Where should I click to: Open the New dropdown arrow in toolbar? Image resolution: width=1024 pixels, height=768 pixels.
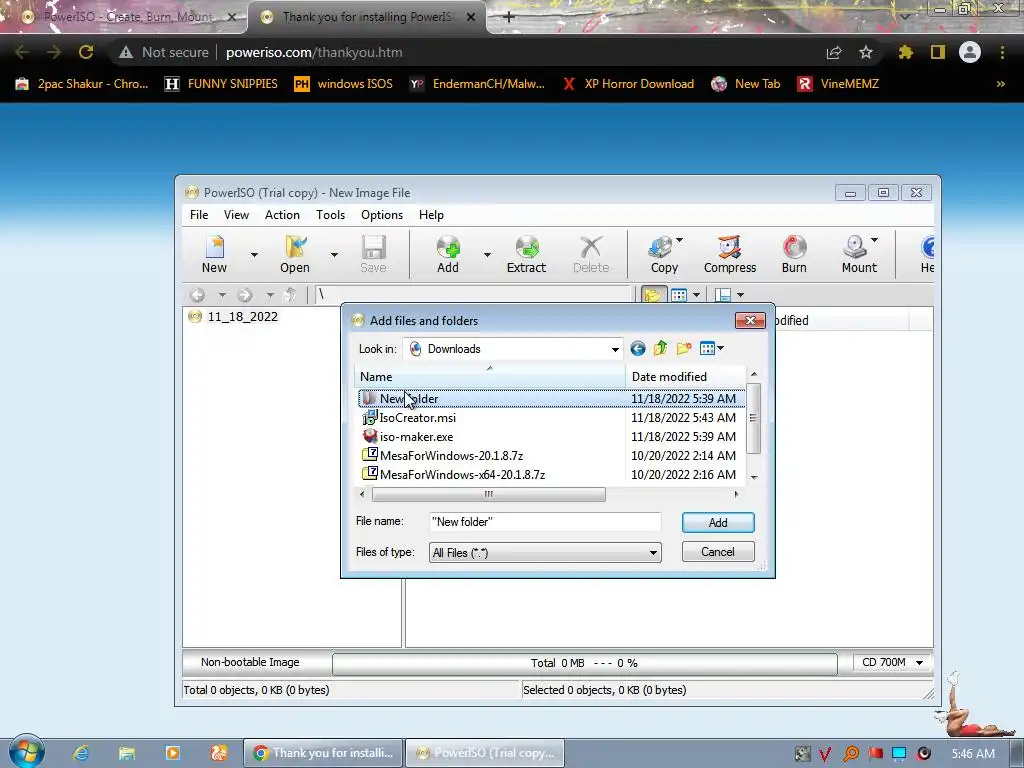tap(254, 255)
